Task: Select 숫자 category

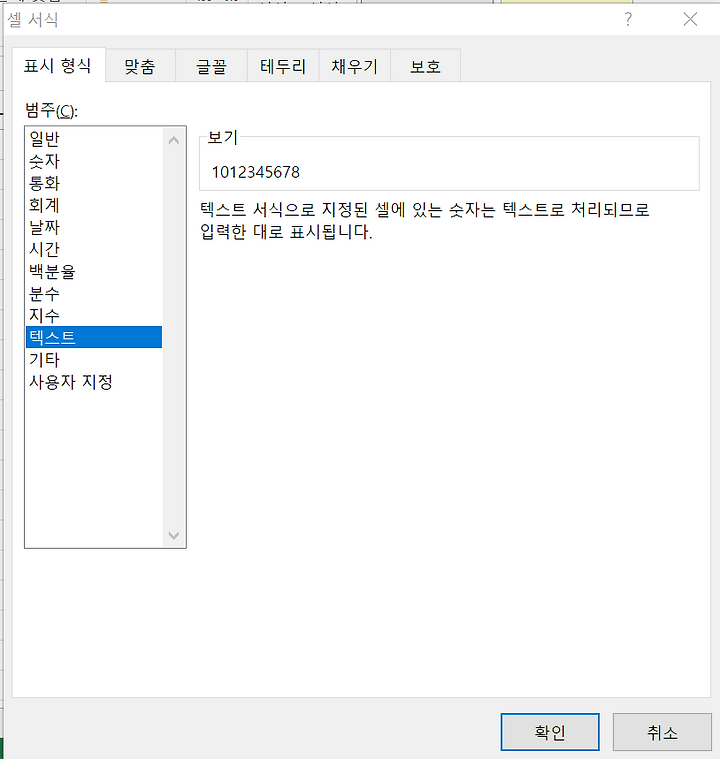Action: pyautogui.click(x=94, y=161)
